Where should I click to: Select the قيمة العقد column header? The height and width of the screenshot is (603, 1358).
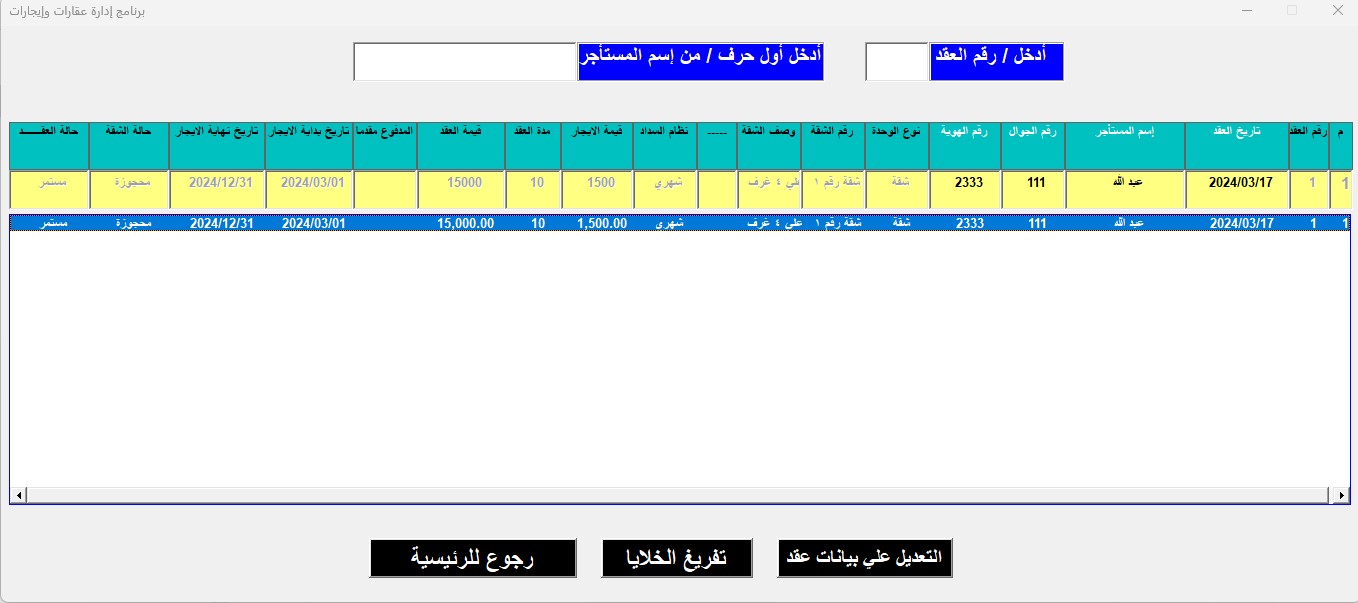pyautogui.click(x=461, y=146)
